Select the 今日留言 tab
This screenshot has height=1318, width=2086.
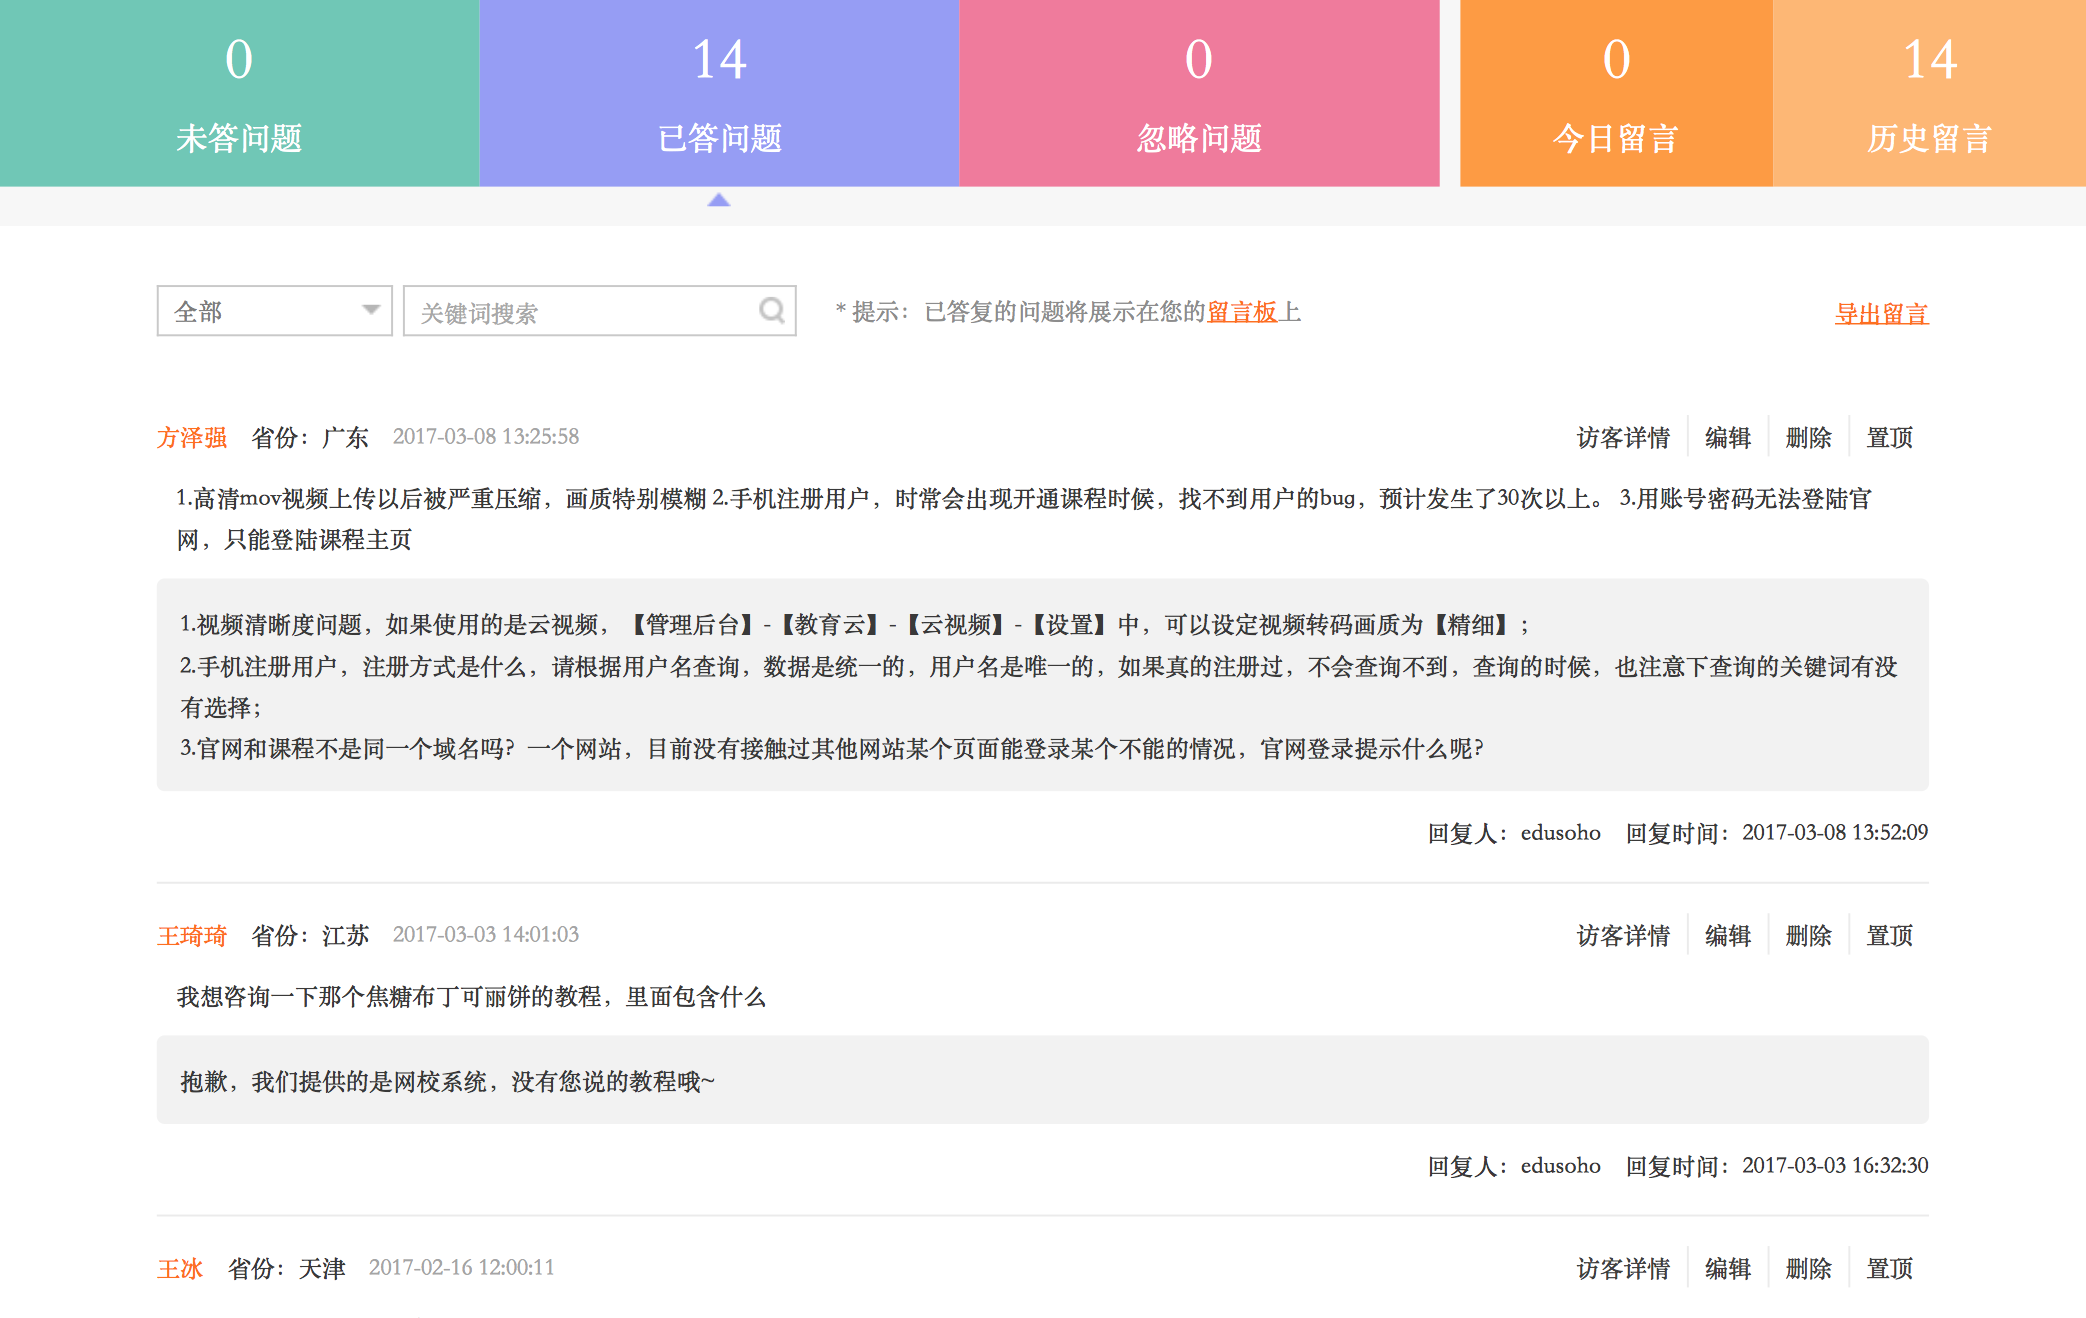[1616, 93]
